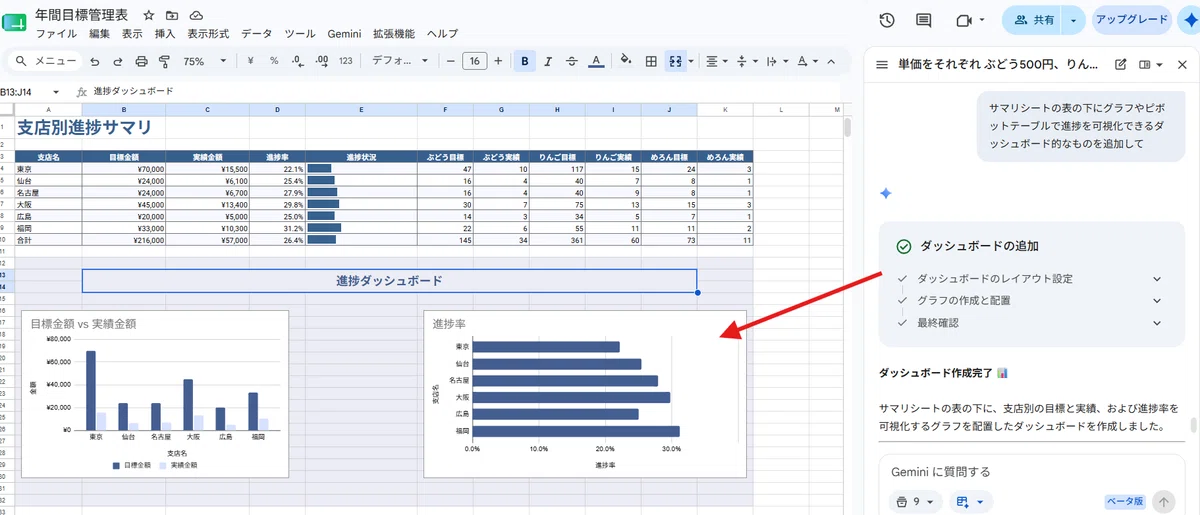Screen dimensions: 1200x515
Task: Print the spreadsheet
Action: tap(141, 61)
